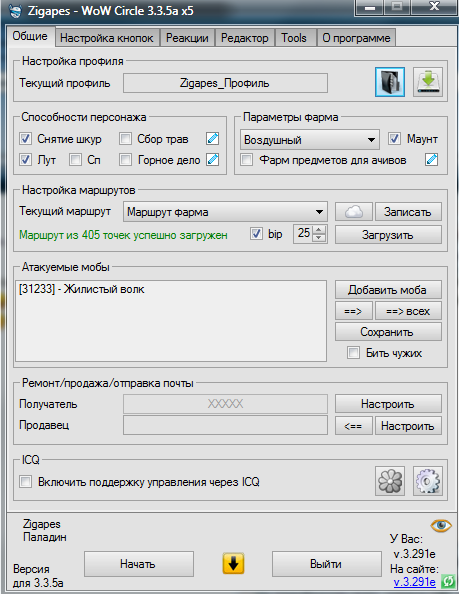Click the Загрузить route button
Image resolution: width=459 pixels, height=594 pixels.
click(x=388, y=234)
